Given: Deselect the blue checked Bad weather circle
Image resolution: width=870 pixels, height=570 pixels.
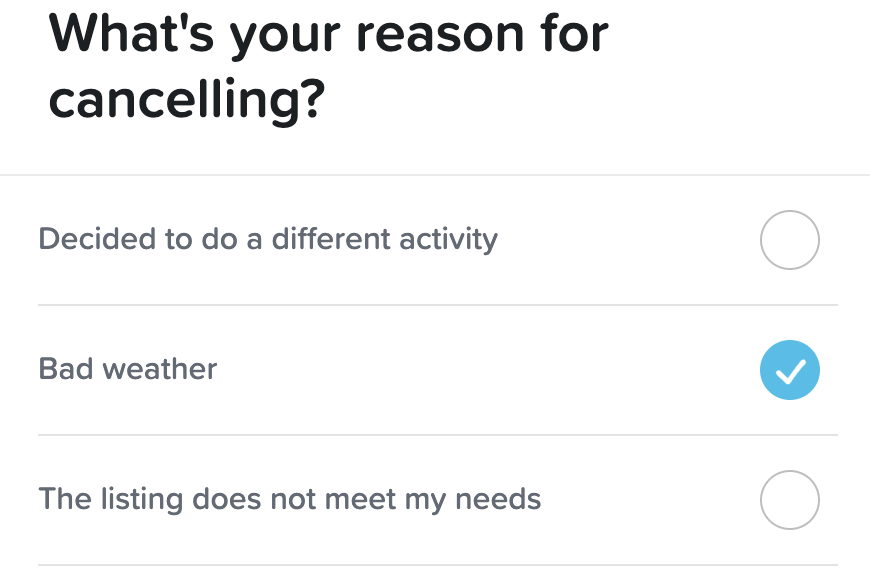Looking at the screenshot, I should click(790, 370).
